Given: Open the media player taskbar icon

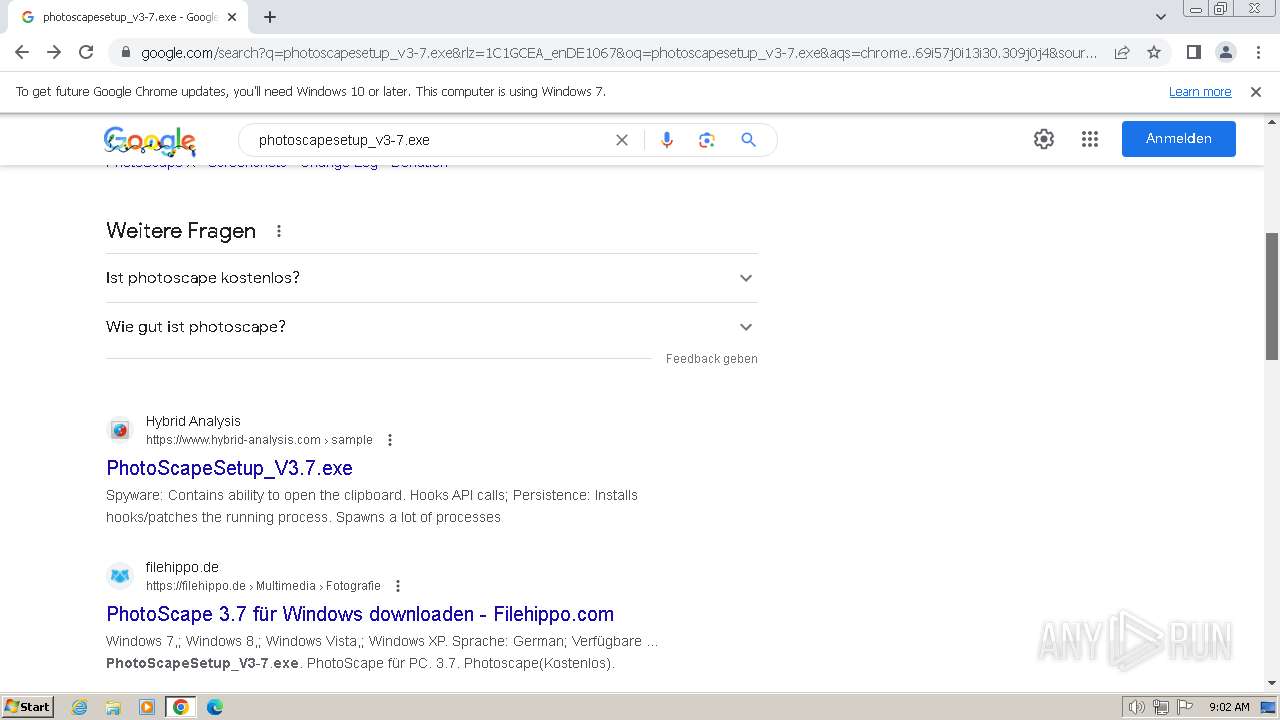Looking at the screenshot, I should tap(147, 707).
